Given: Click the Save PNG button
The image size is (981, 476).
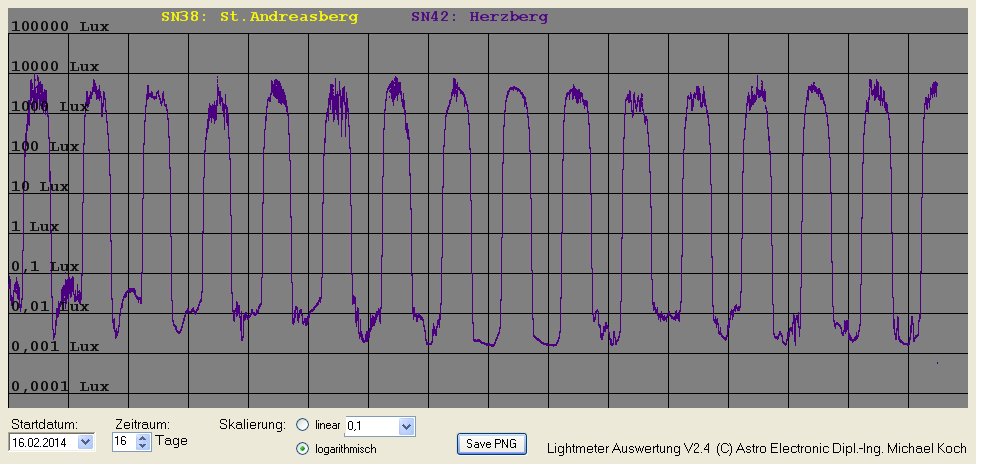Looking at the screenshot, I should (492, 444).
